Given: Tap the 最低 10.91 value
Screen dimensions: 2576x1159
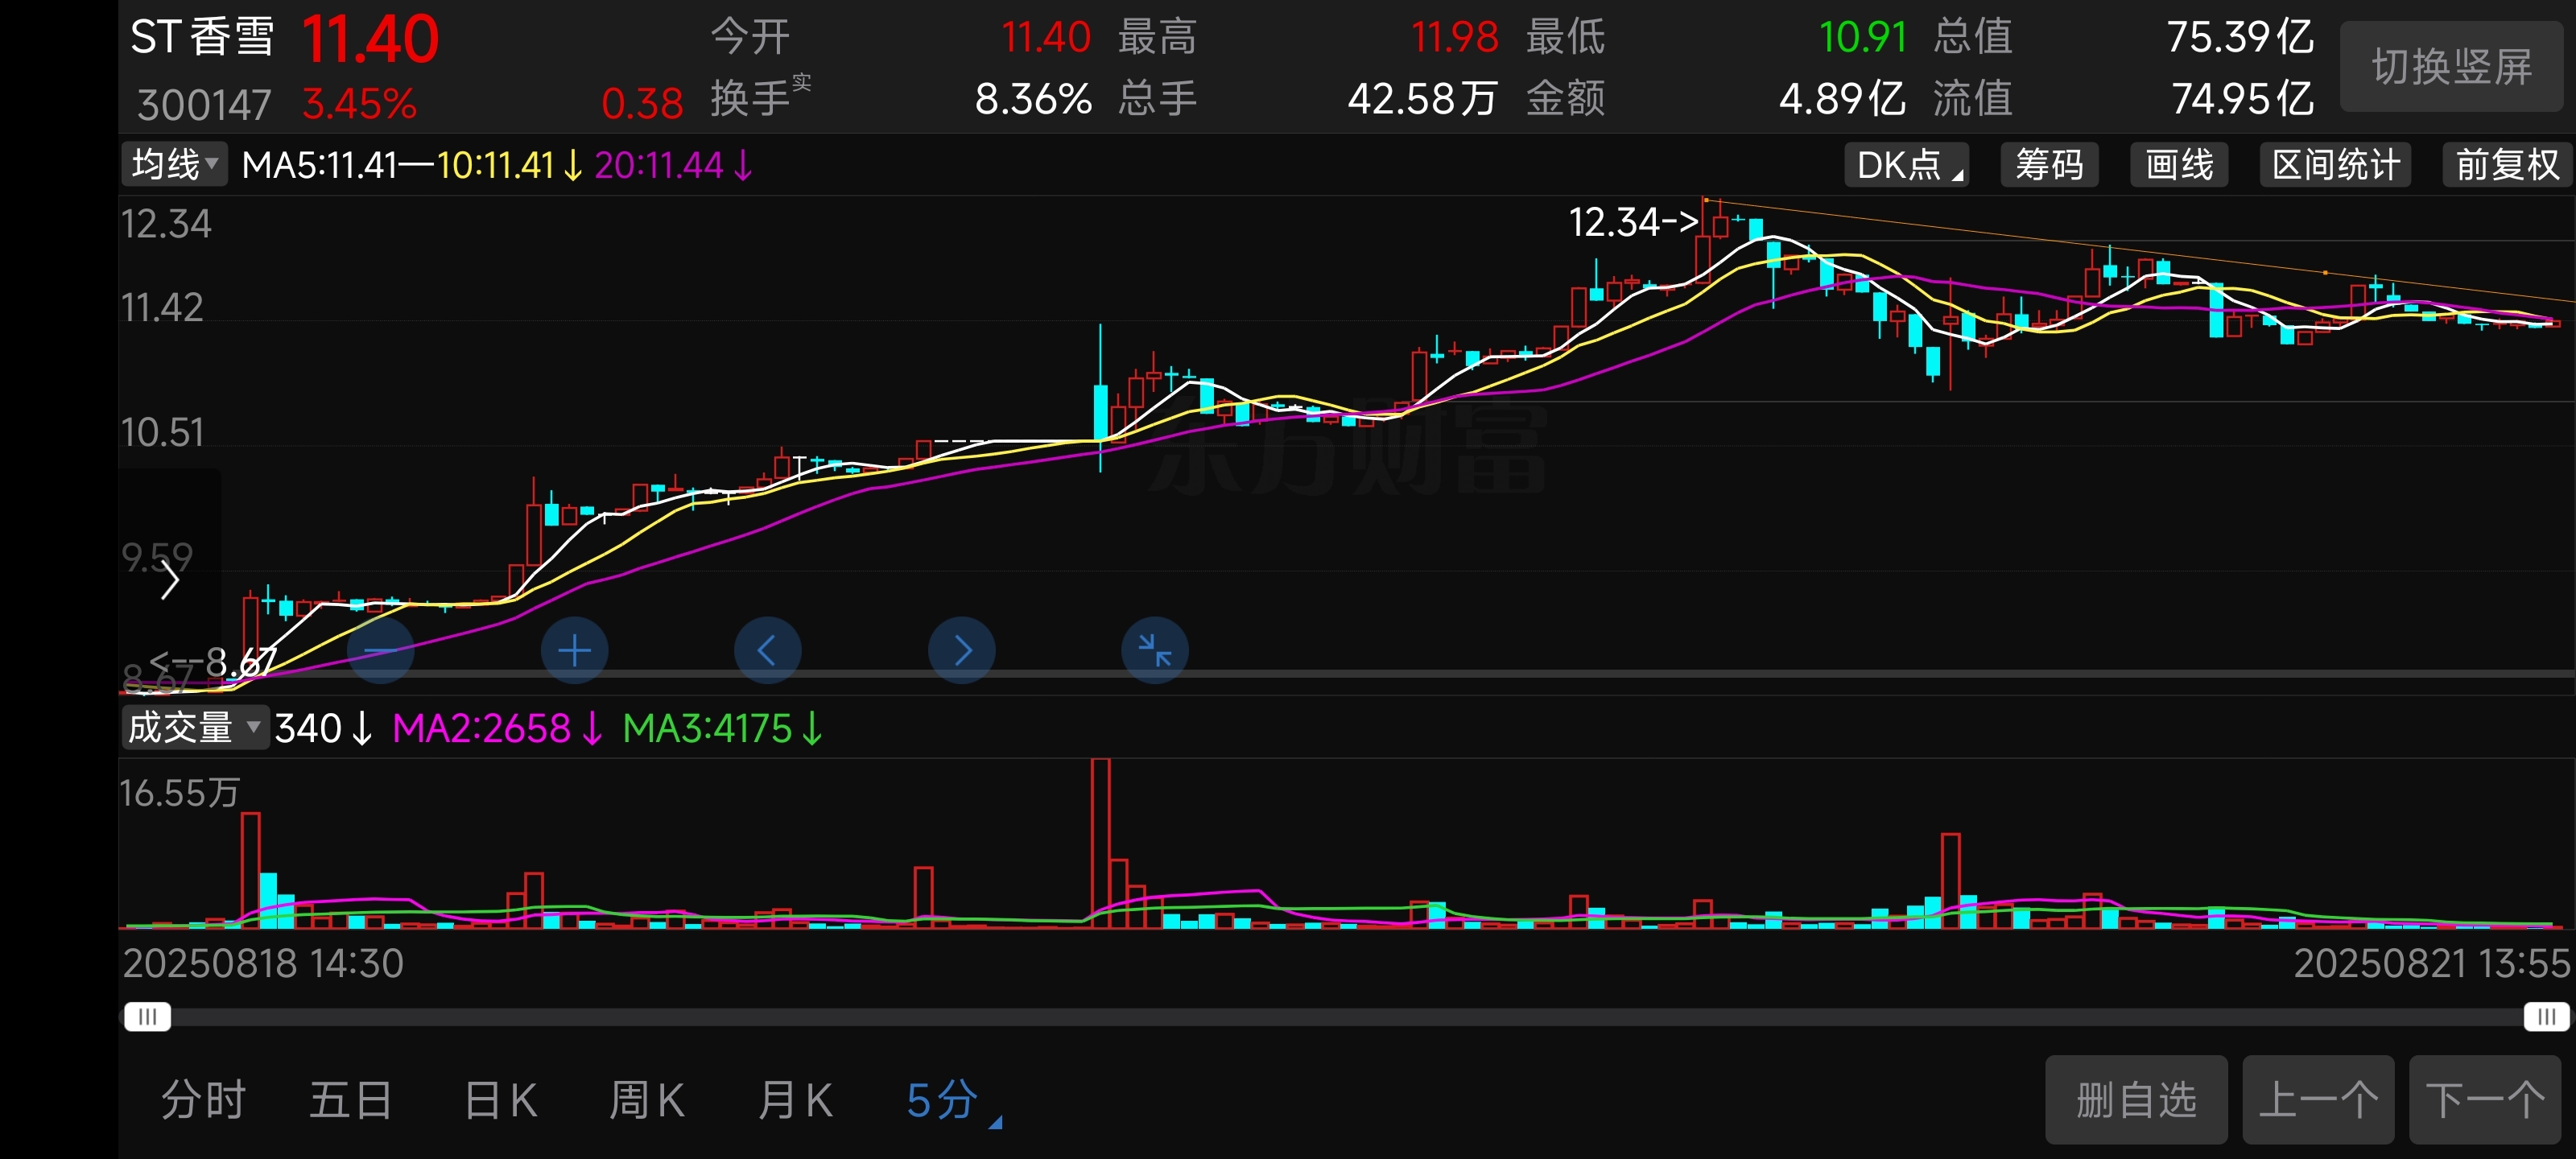Looking at the screenshot, I should 1863,37.
